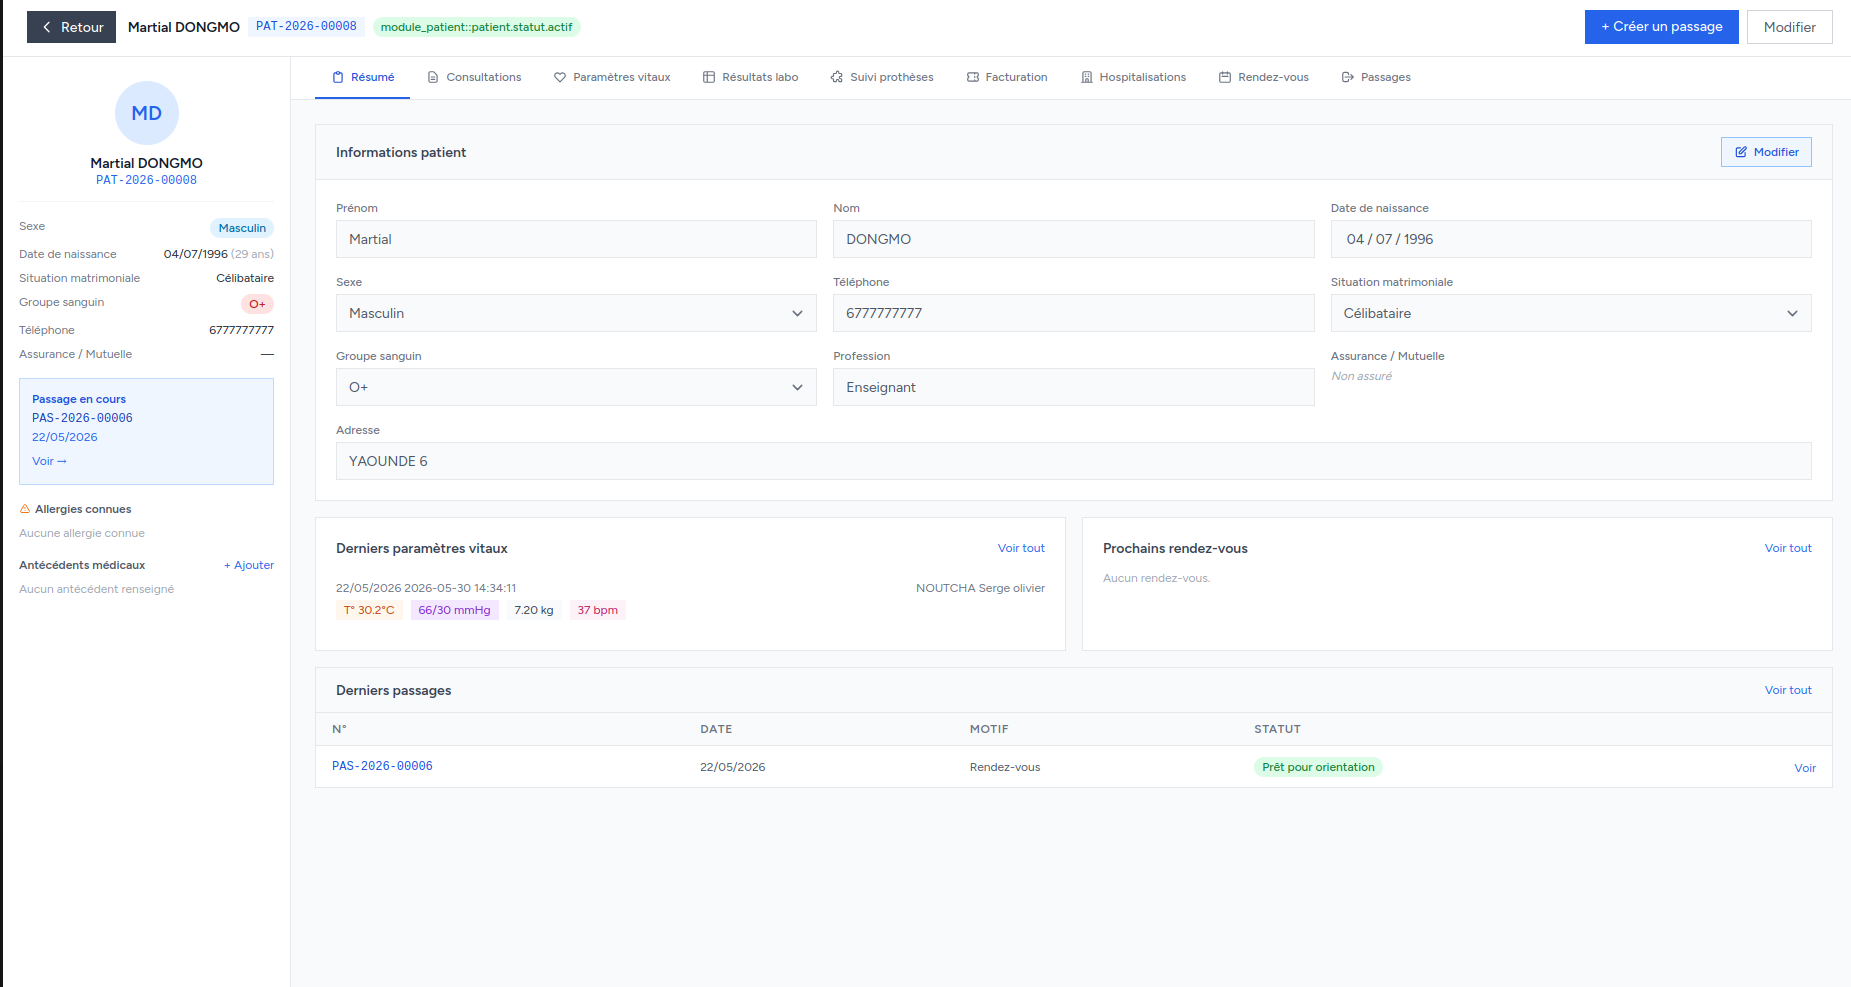Click the MD patient avatar
The image size is (1851, 987).
147,113
